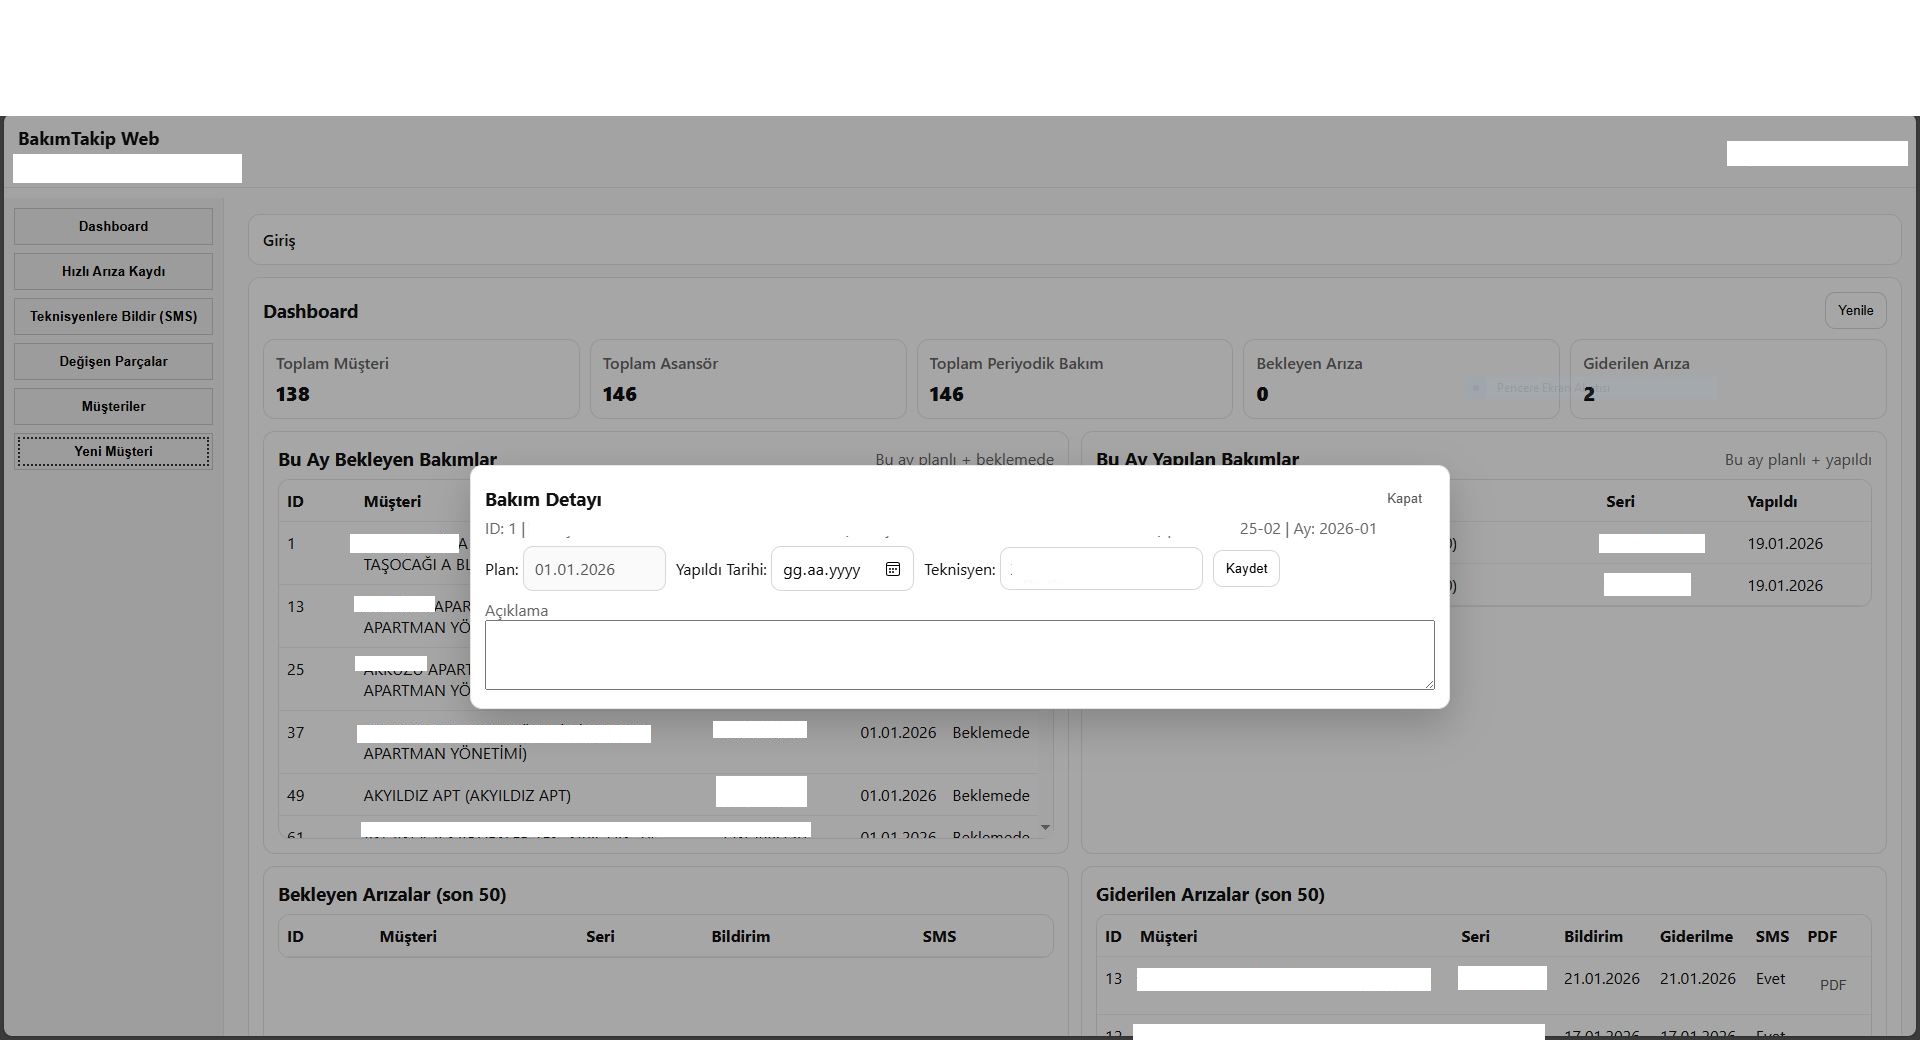Navigate to Müşteriler
This screenshot has height=1040, width=1920.
coord(113,406)
